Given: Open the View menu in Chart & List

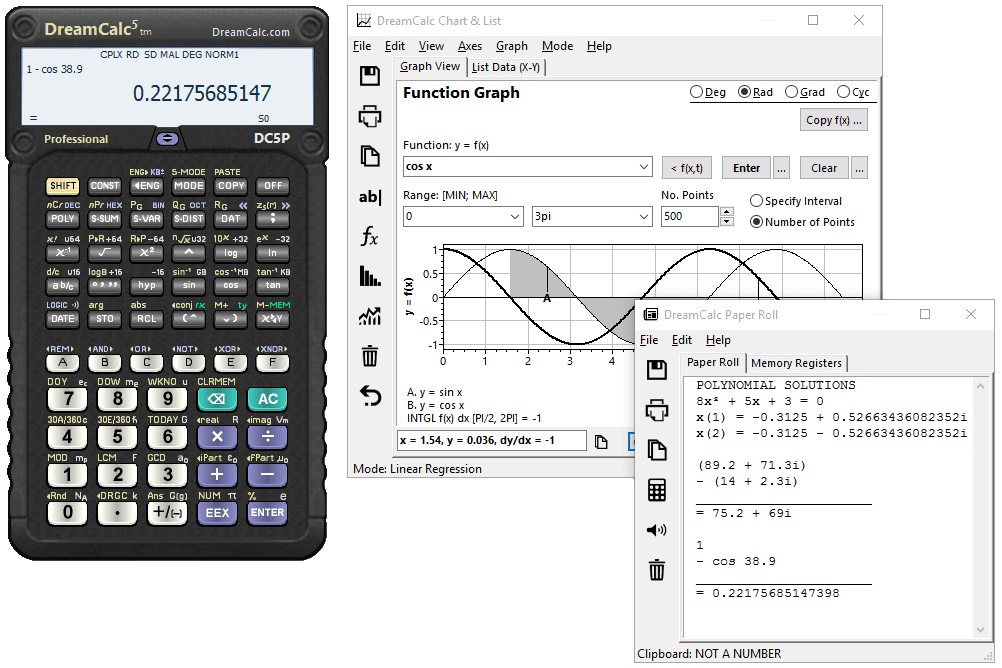Looking at the screenshot, I should click(431, 46).
